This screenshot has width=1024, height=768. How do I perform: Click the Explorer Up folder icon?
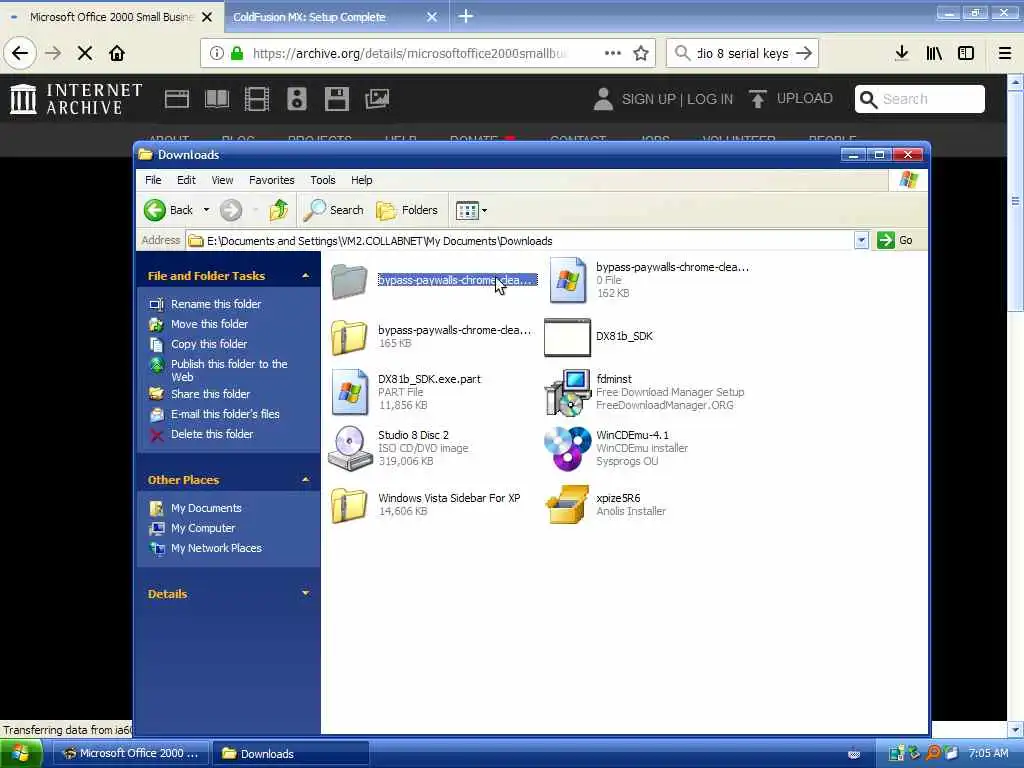coord(279,210)
